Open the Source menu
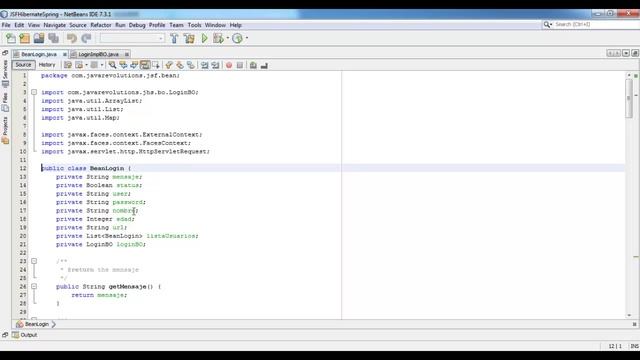The image size is (640, 360). (78, 25)
